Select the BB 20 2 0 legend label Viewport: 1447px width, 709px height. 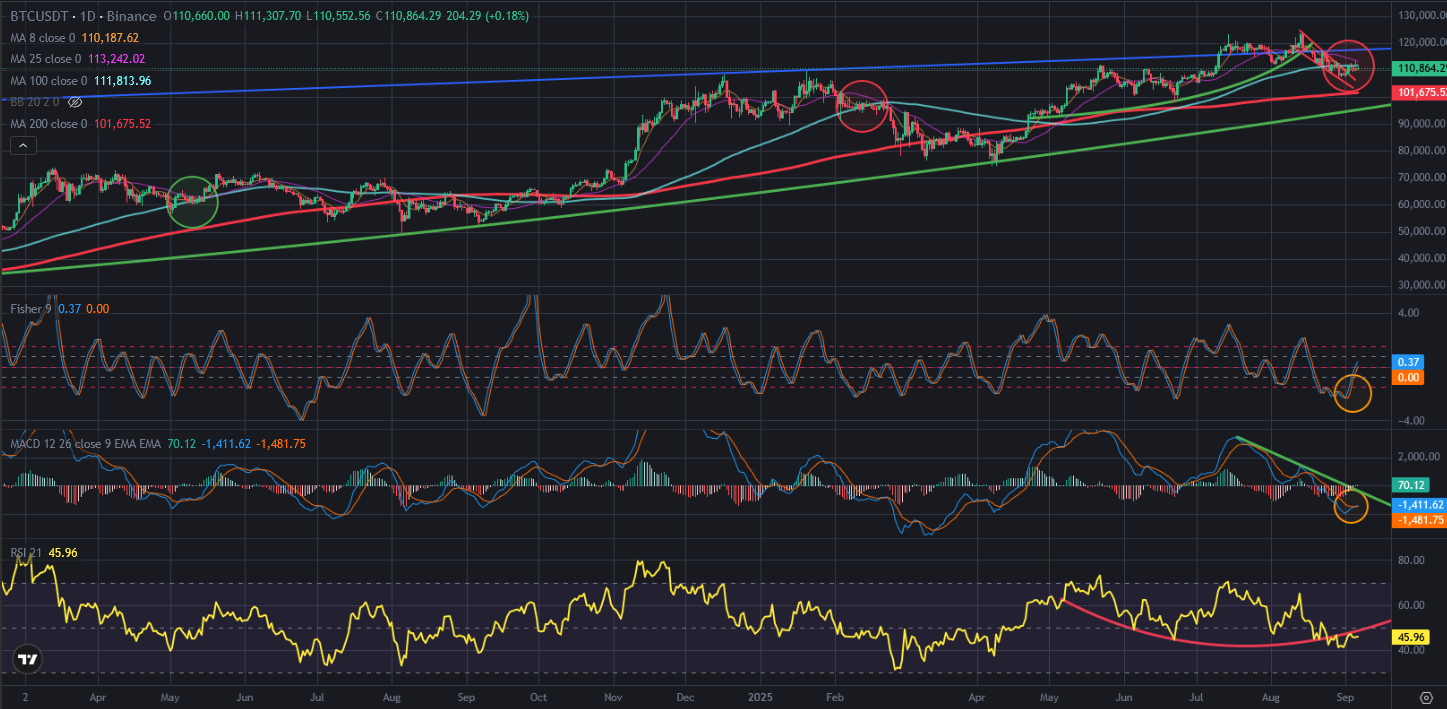point(34,102)
